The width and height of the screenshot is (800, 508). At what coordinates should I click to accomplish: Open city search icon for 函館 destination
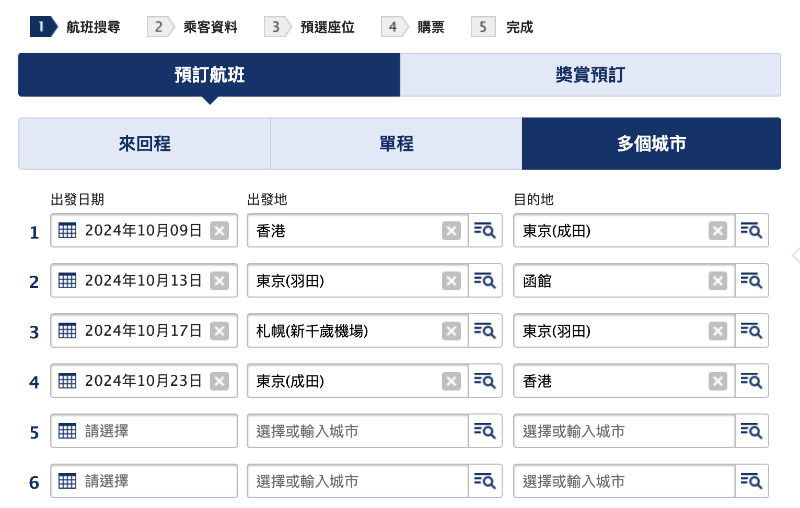(x=751, y=281)
